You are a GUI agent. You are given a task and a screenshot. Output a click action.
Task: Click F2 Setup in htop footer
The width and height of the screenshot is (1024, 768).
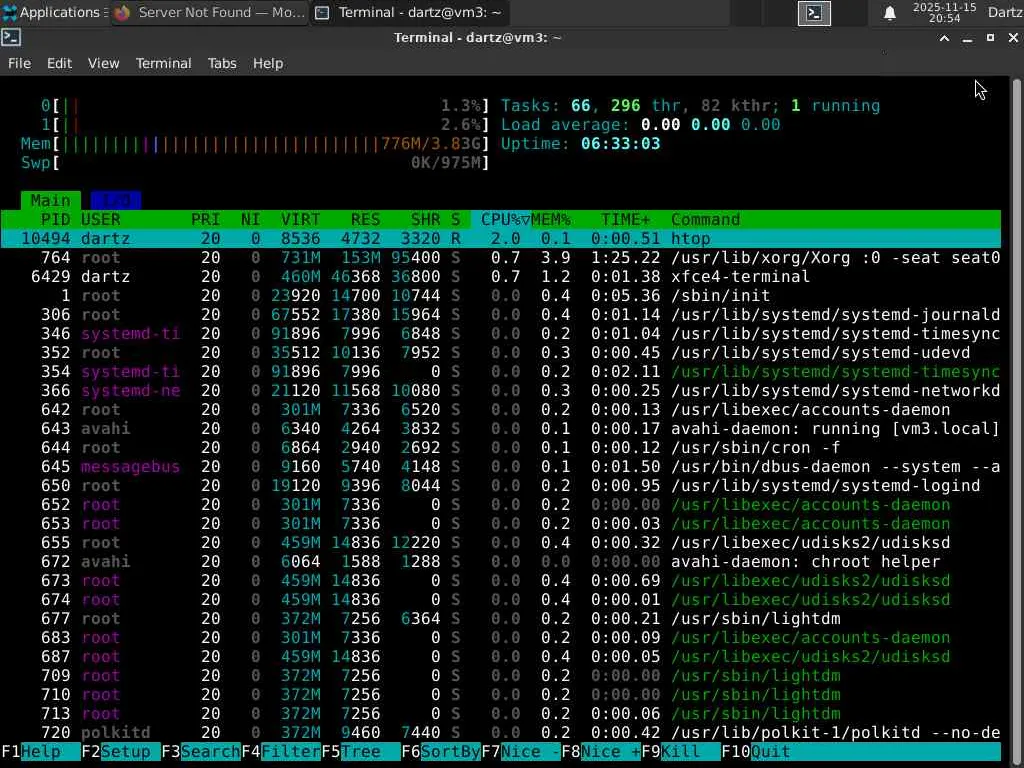[x=121, y=752]
